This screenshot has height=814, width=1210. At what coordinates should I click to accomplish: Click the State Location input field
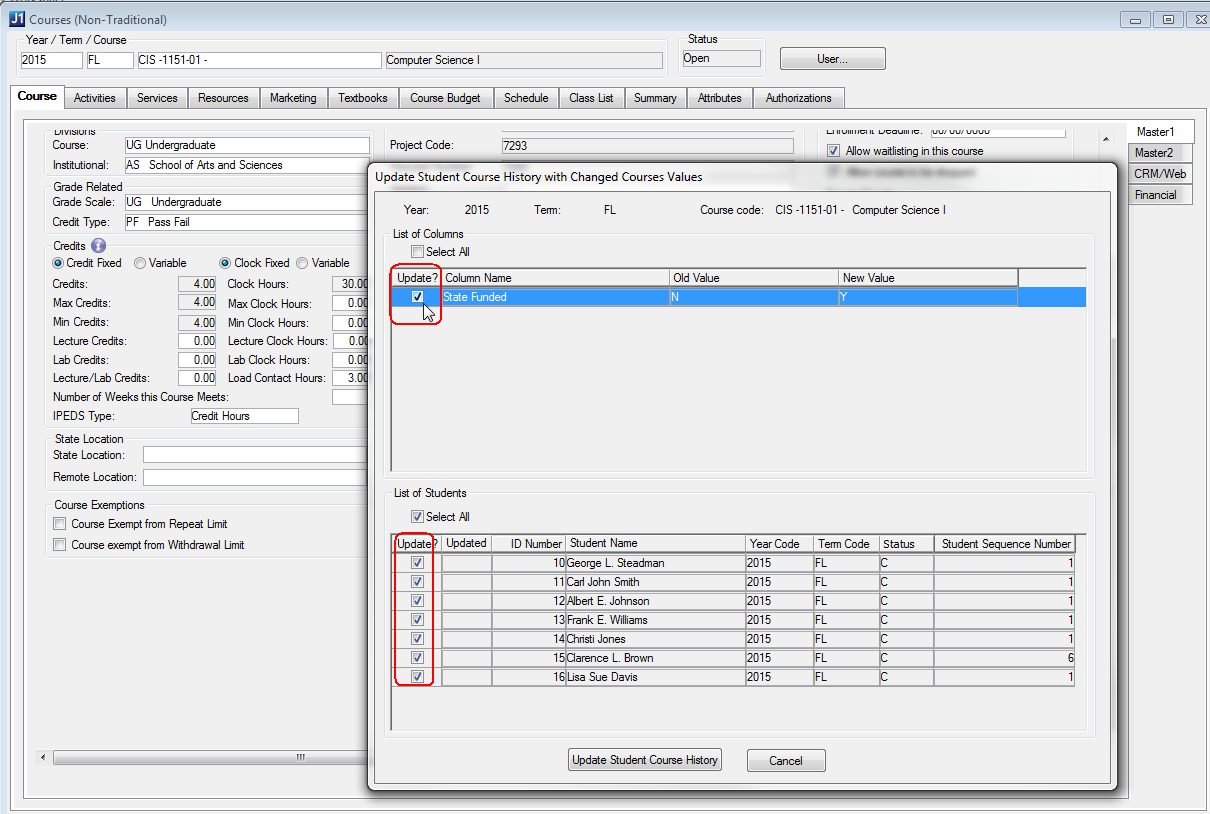(255, 455)
